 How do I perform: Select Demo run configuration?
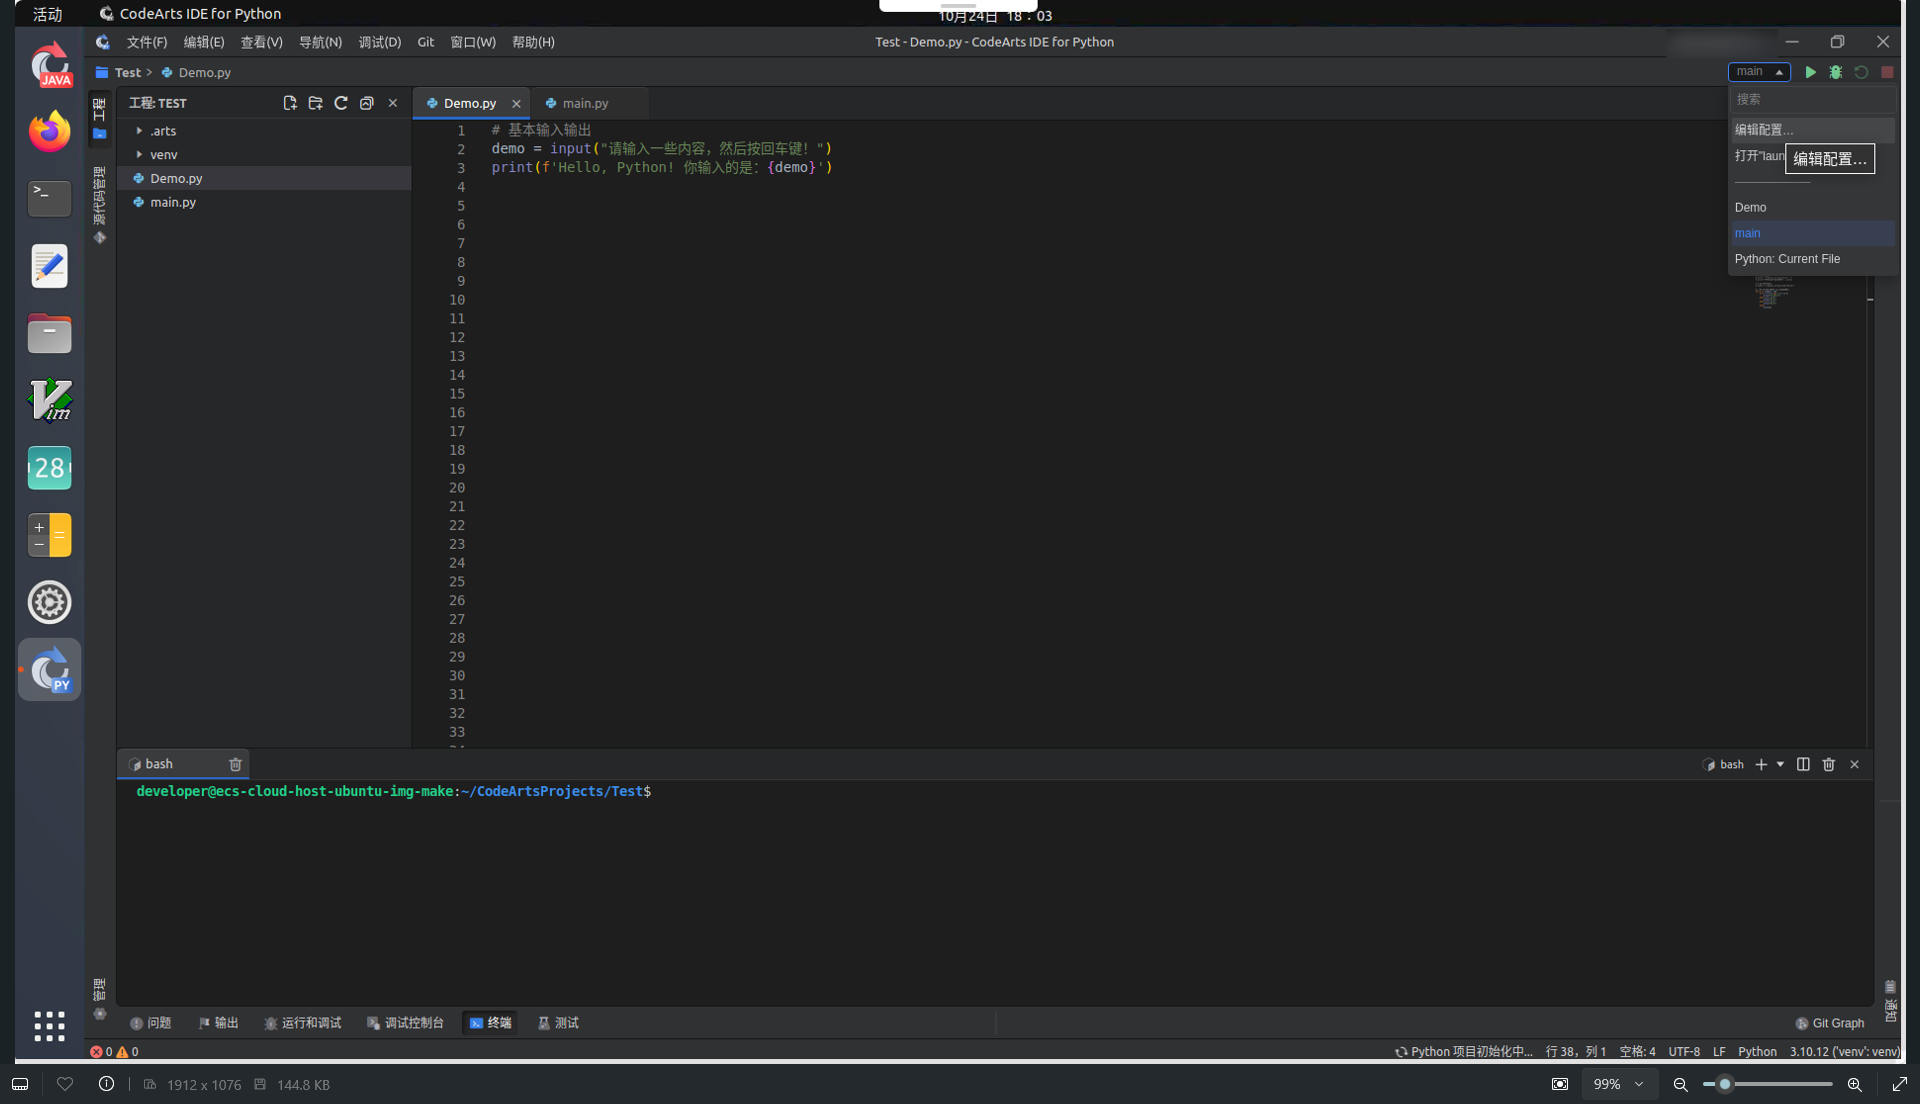point(1751,207)
